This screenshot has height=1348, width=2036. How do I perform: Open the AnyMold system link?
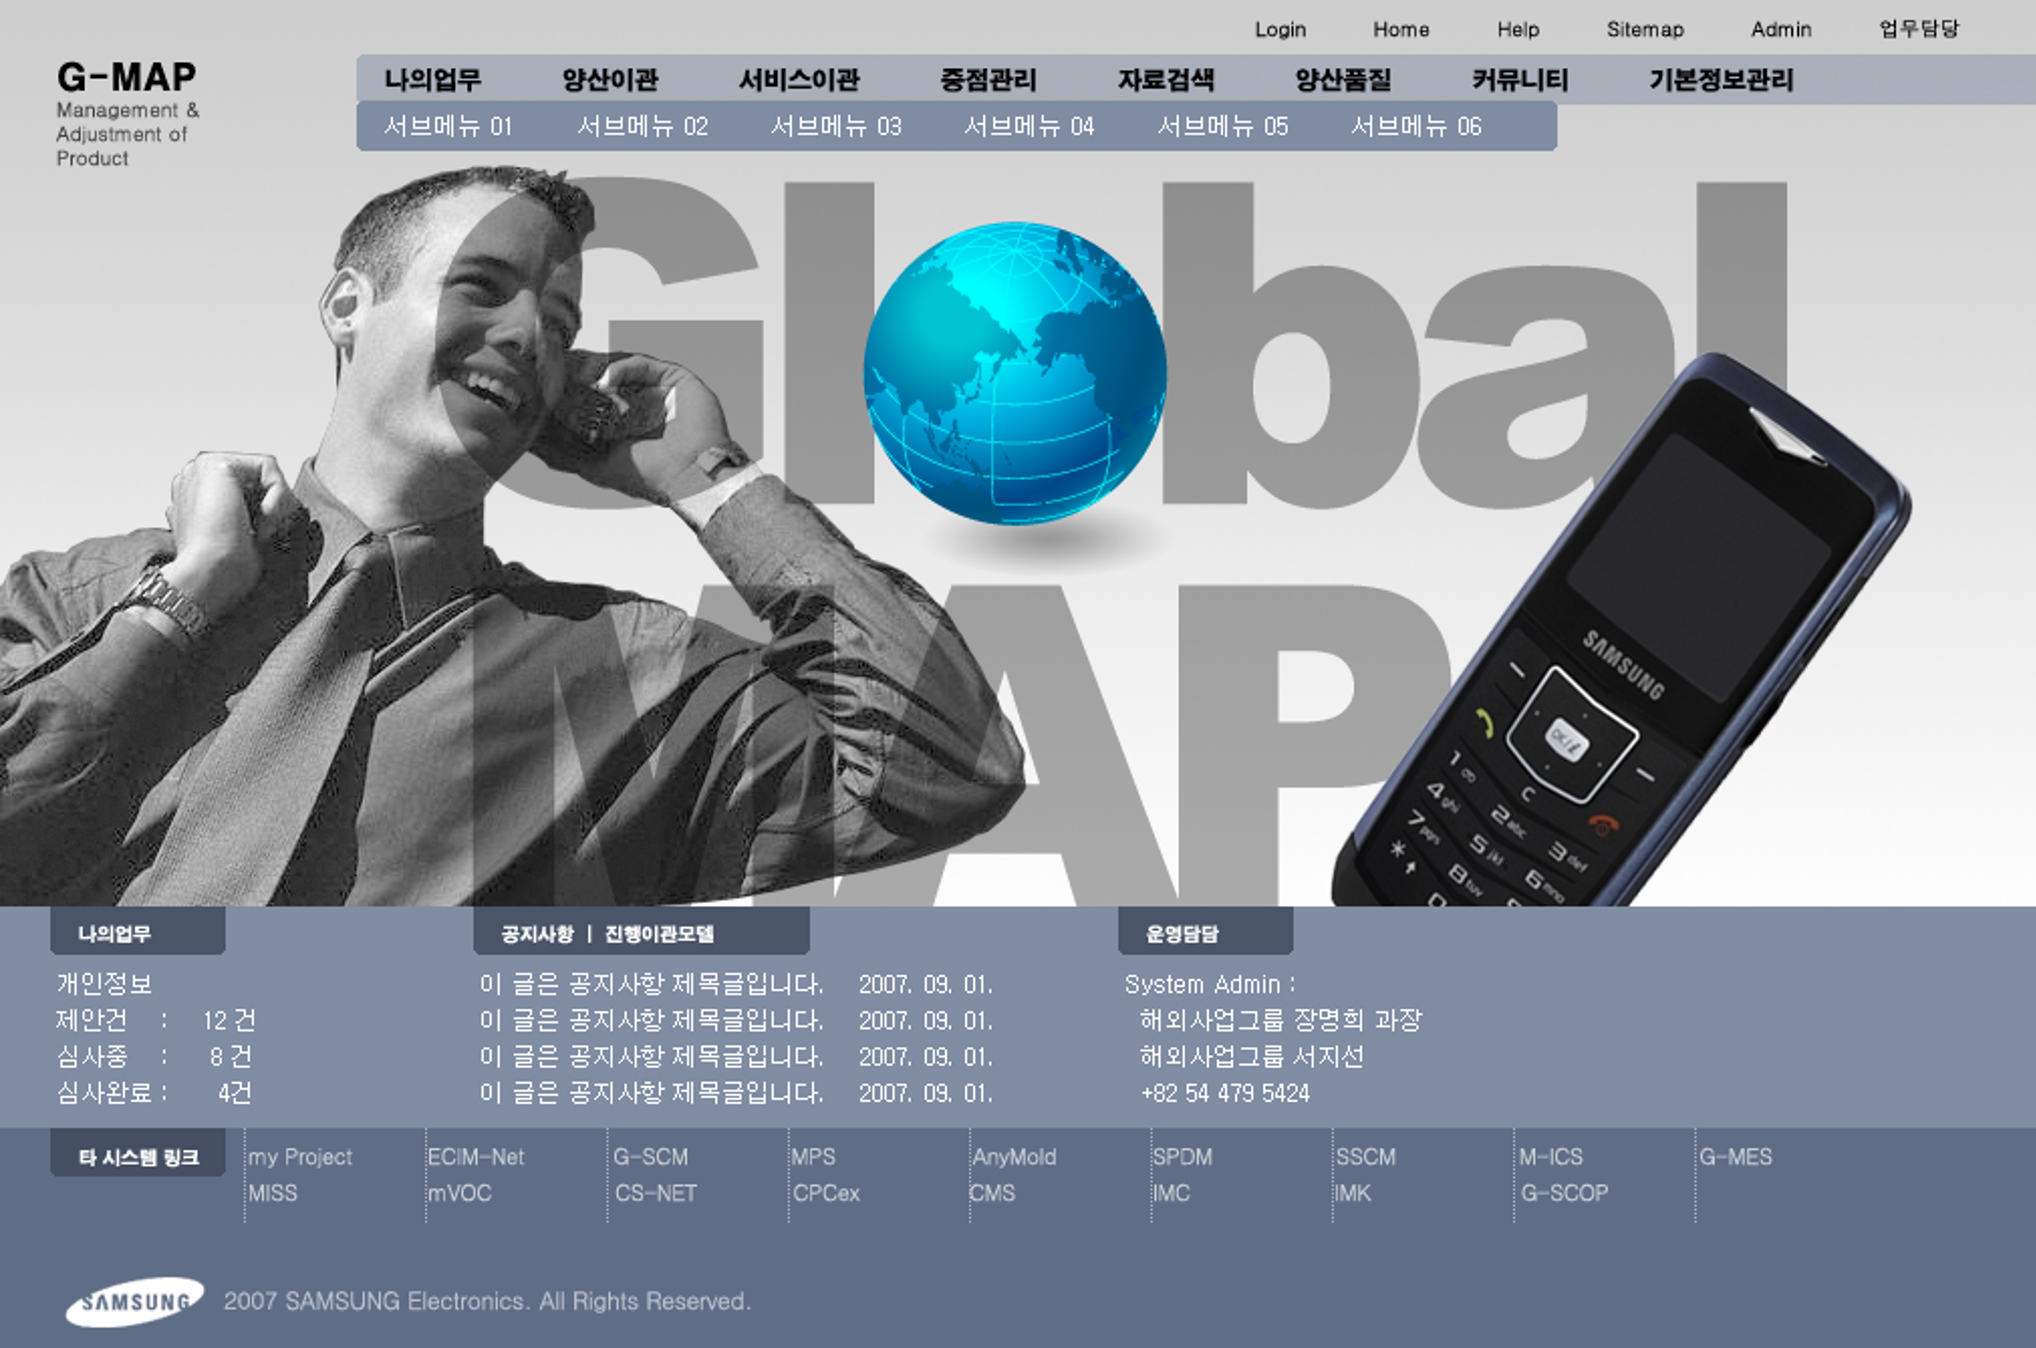coord(1013,1157)
